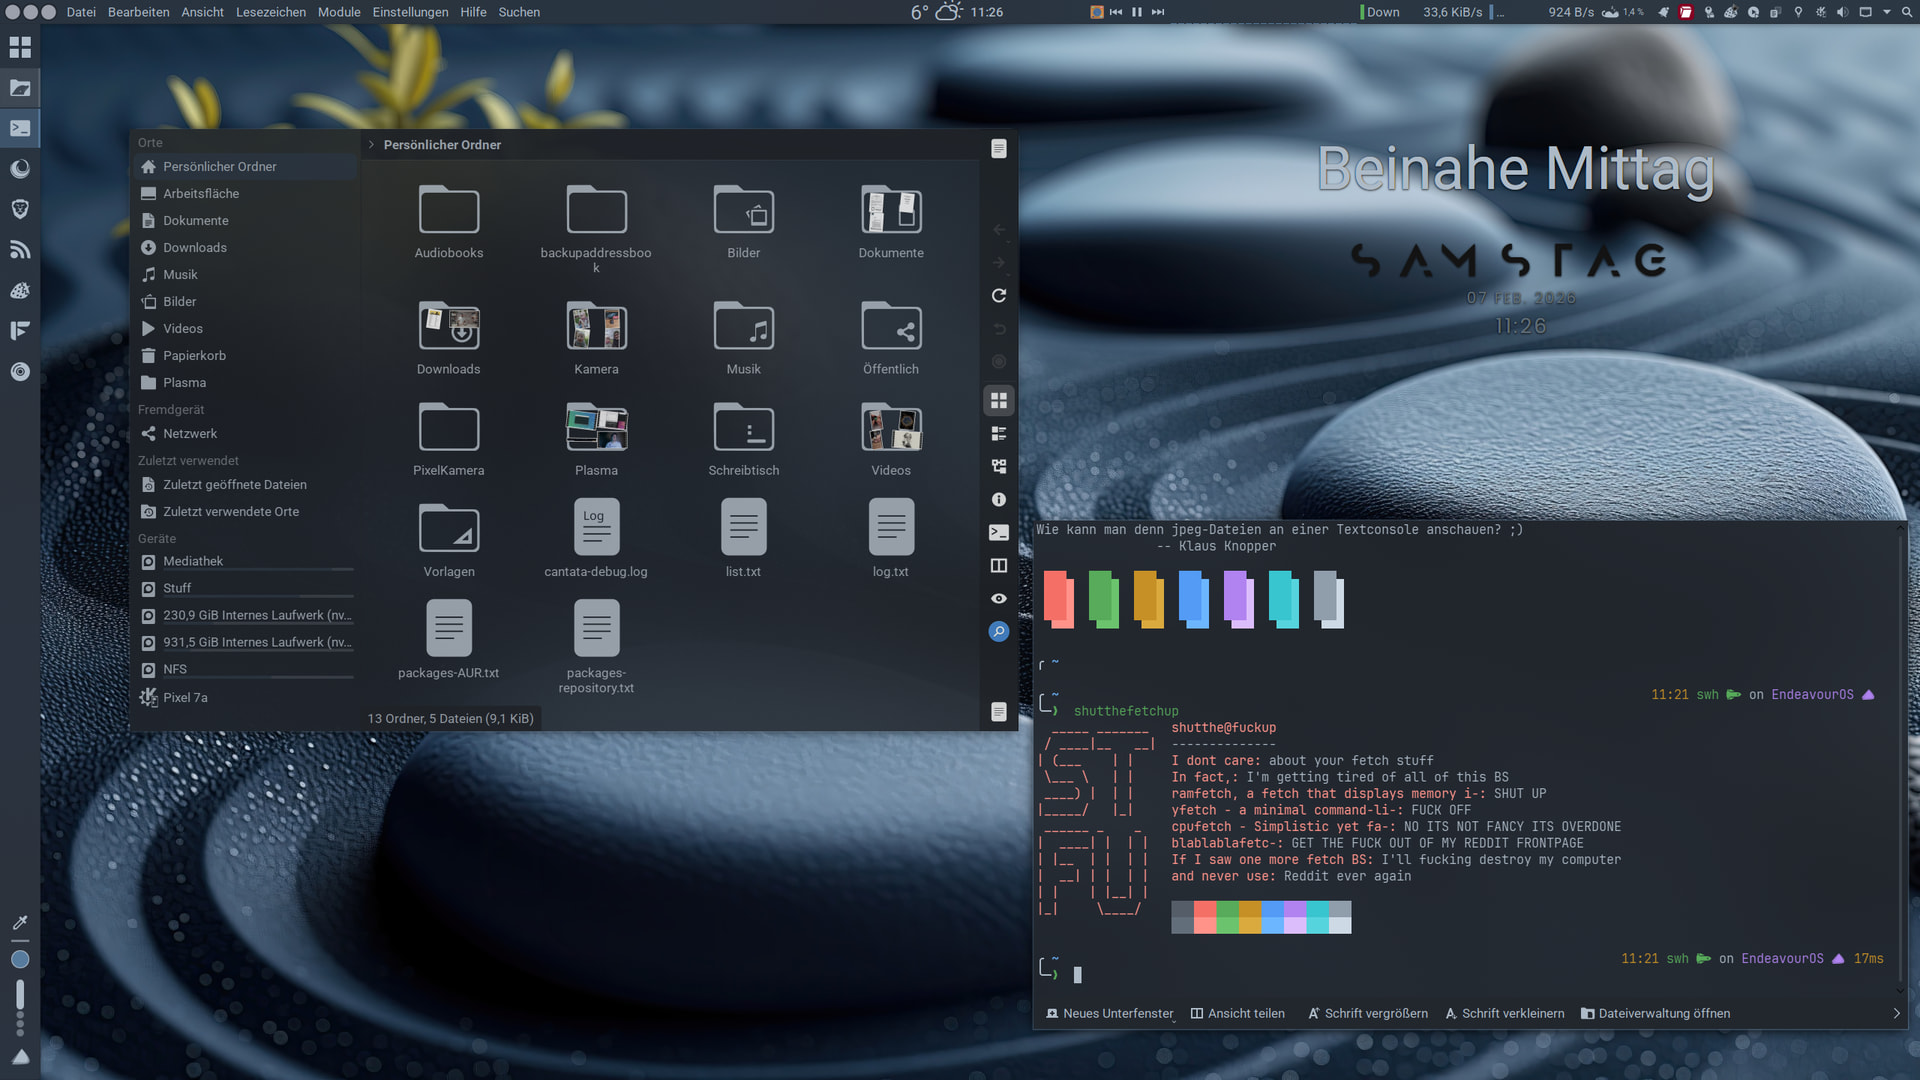Expand the terminal toolbar overflow chevron
The width and height of the screenshot is (1920, 1080).
pos(1896,1014)
